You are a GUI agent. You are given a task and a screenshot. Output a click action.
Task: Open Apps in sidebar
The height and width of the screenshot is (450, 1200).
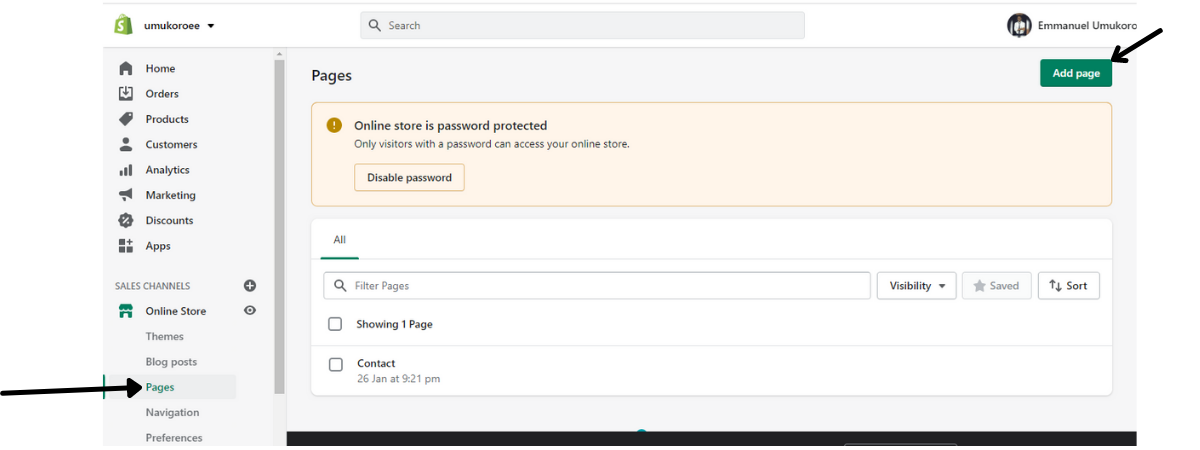pos(158,246)
